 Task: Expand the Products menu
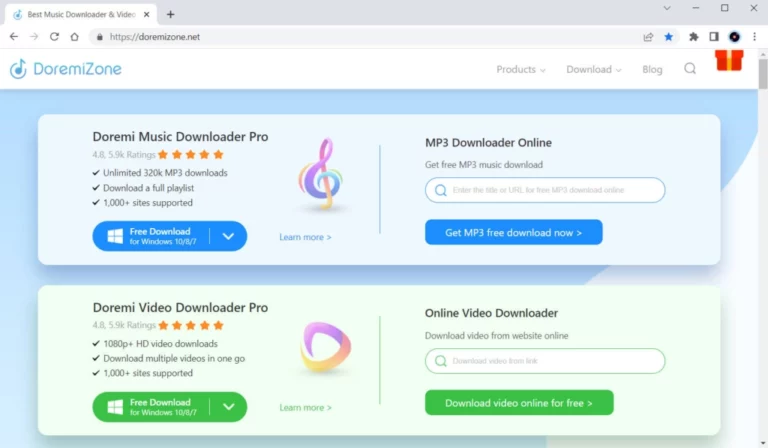[521, 70]
